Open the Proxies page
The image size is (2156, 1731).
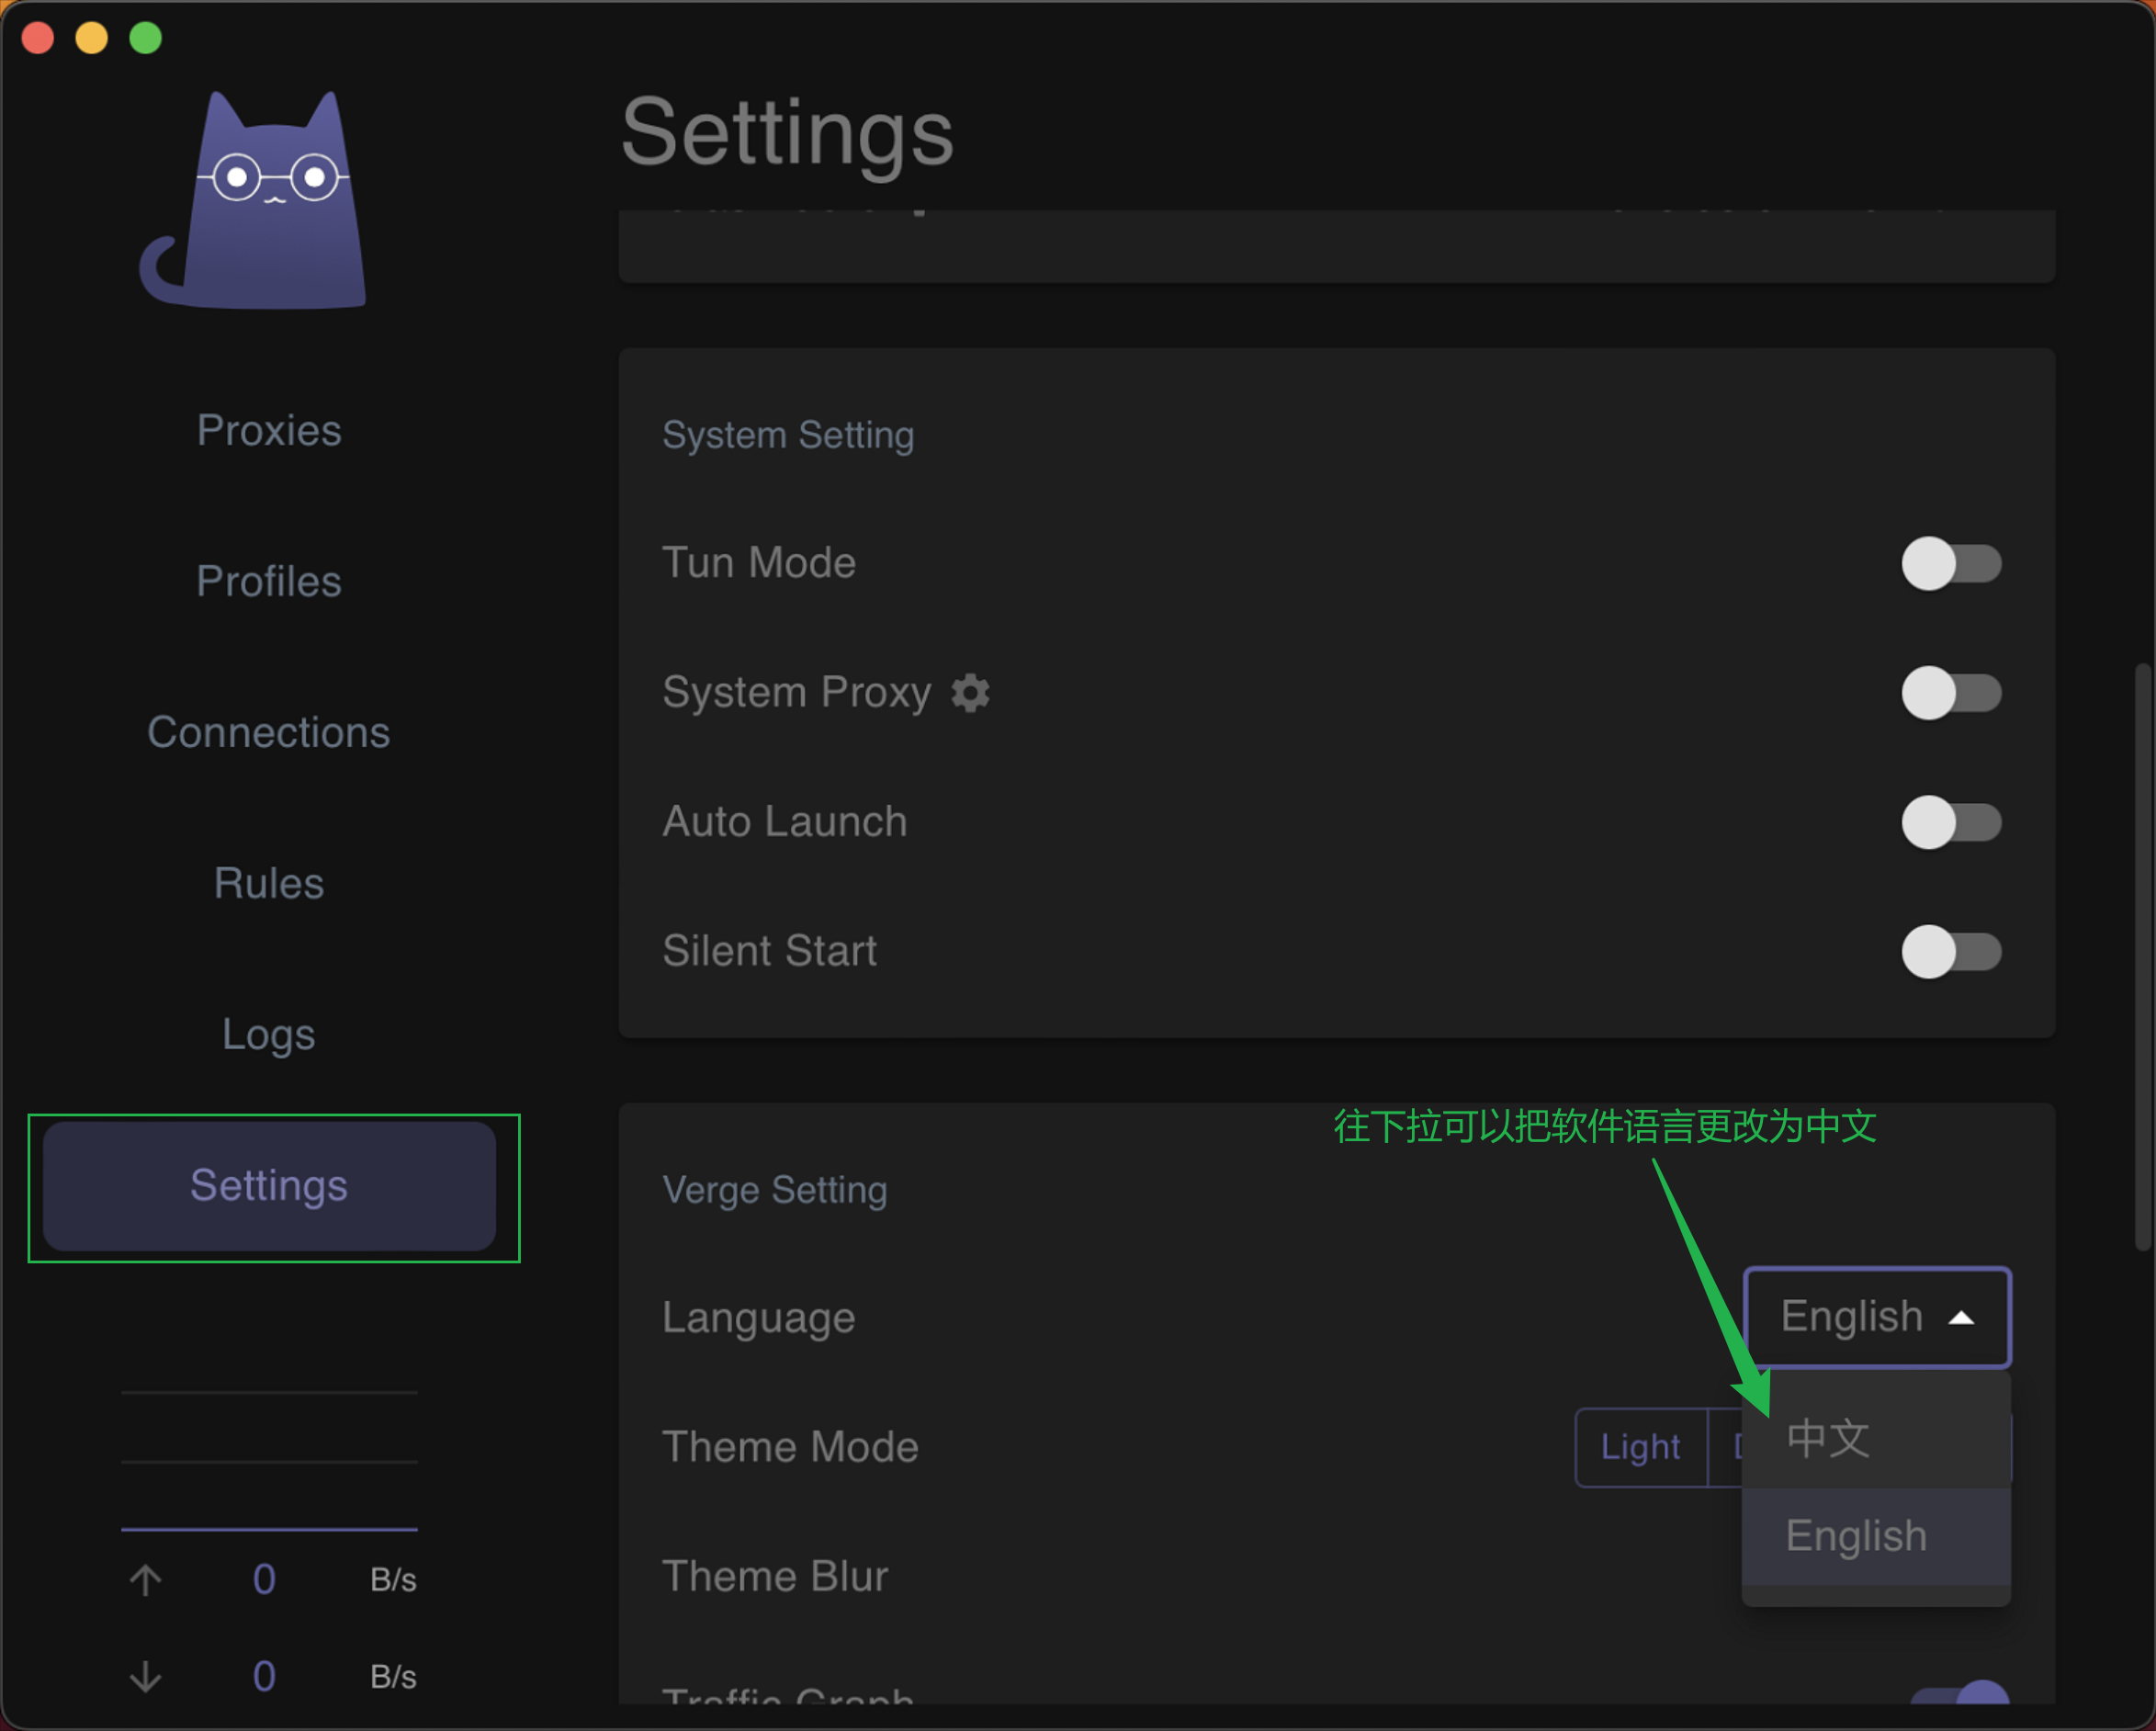[x=269, y=430]
